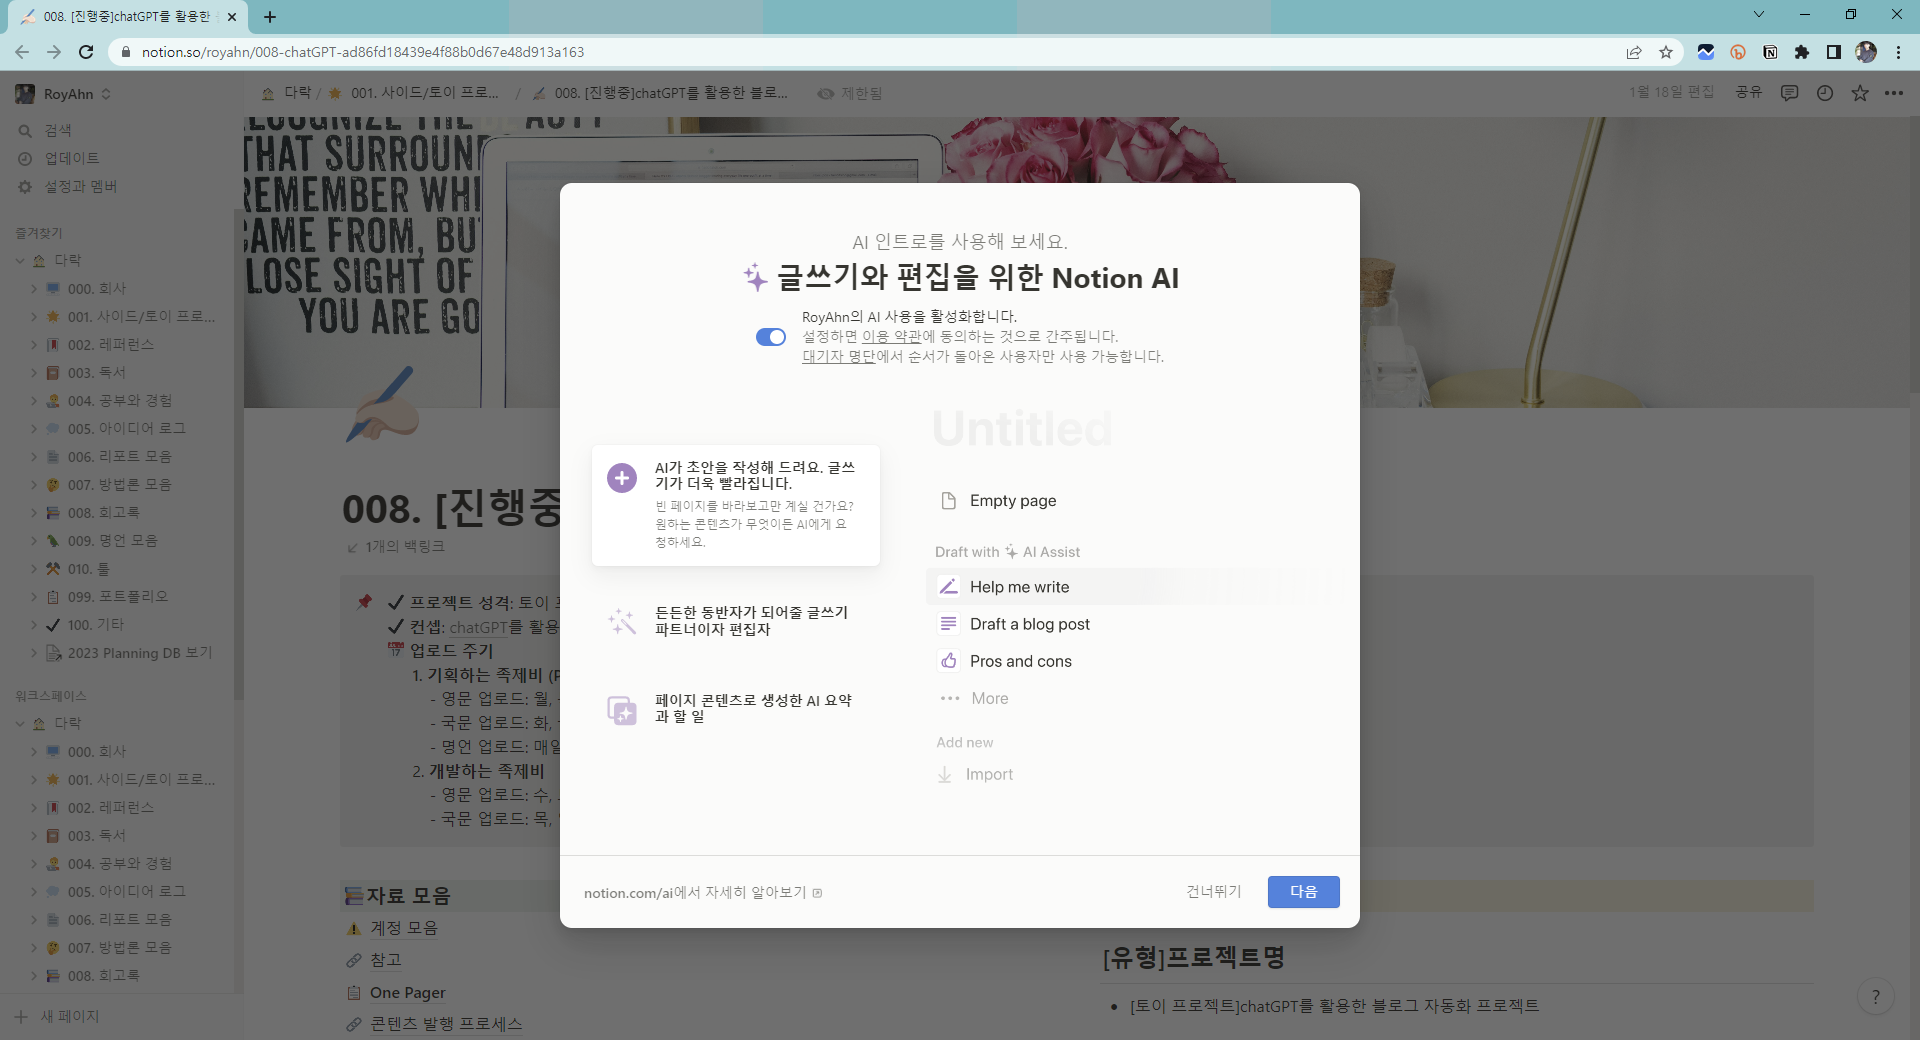Open new browser tab
Image resolution: width=1920 pixels, height=1040 pixels.
point(270,17)
